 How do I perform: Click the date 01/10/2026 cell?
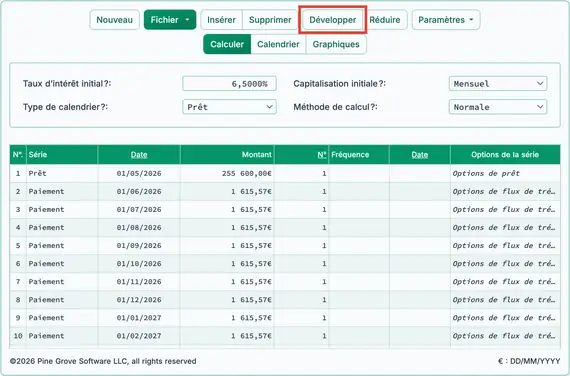pos(139,264)
